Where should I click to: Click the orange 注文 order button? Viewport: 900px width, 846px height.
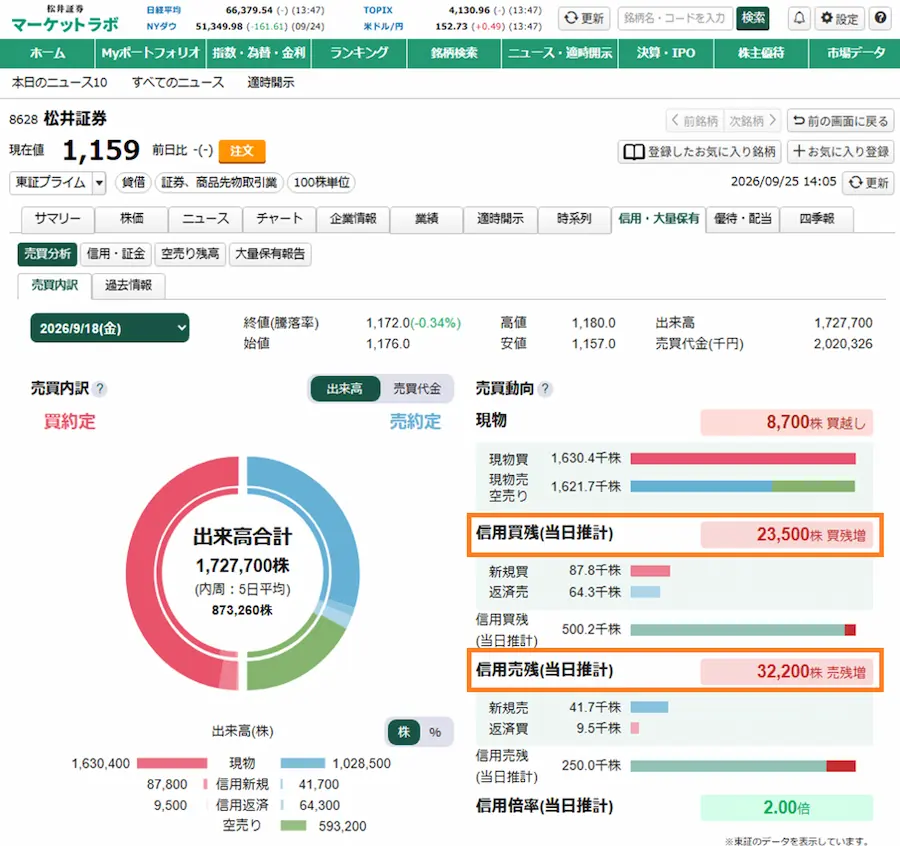(x=242, y=151)
